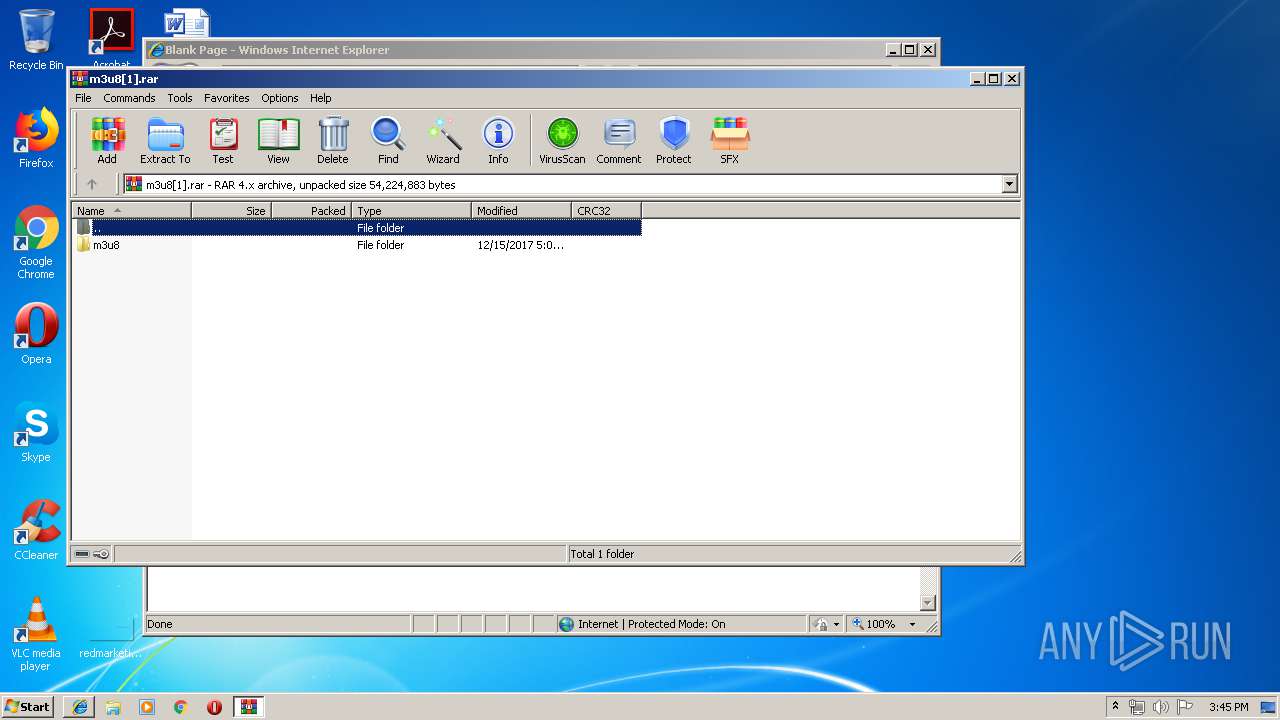
Task: Click 'Total 1 folder' status text
Action: pos(602,554)
